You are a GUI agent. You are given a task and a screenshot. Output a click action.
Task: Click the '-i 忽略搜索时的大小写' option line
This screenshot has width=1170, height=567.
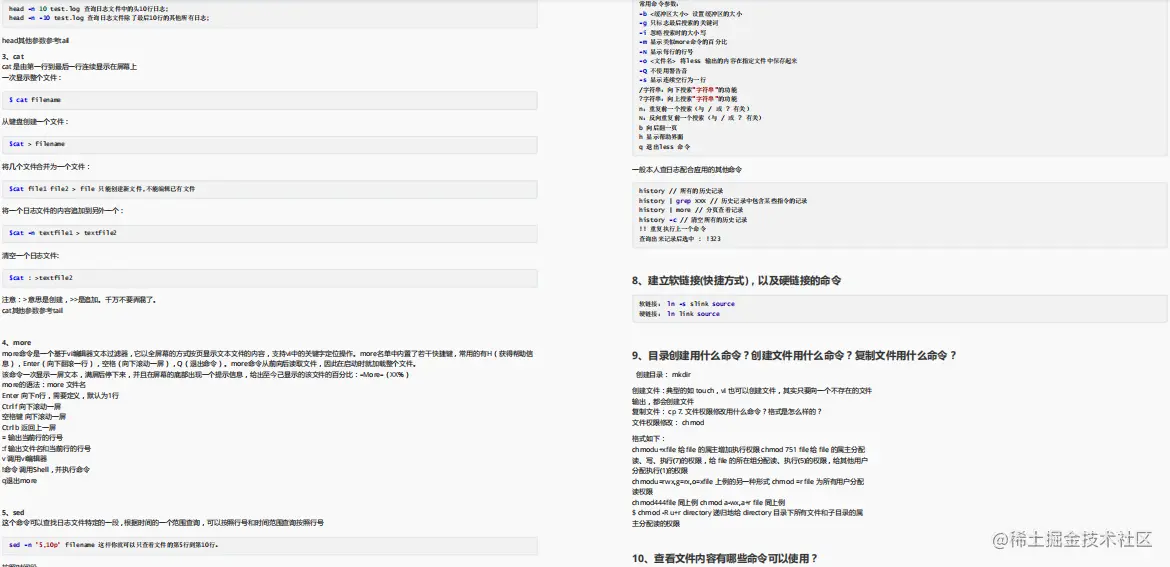(x=673, y=33)
